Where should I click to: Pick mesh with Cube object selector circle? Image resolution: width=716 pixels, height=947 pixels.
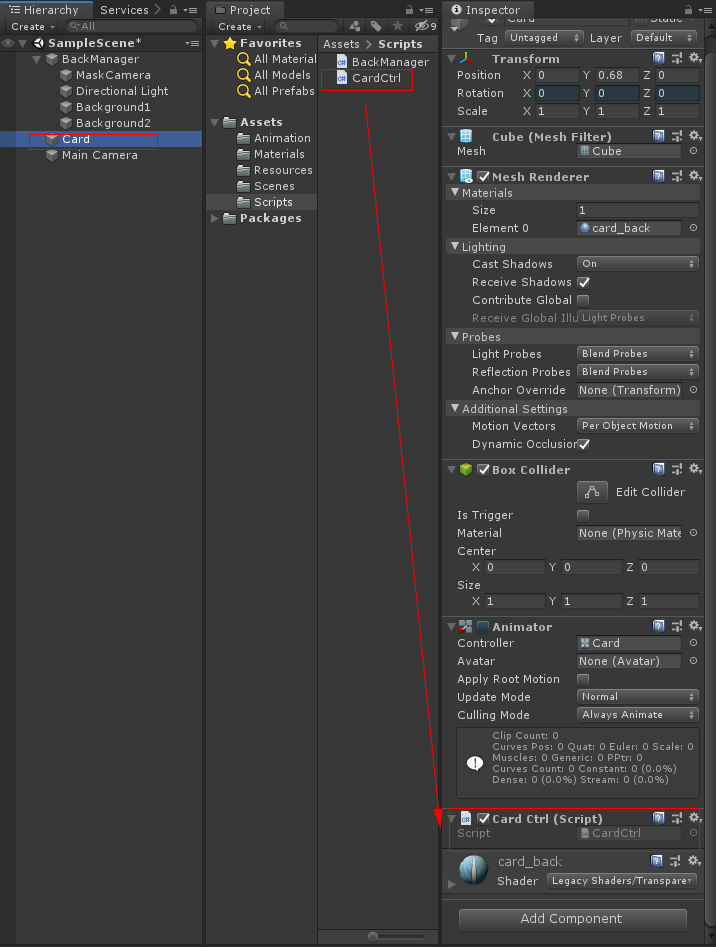pyautogui.click(x=694, y=151)
